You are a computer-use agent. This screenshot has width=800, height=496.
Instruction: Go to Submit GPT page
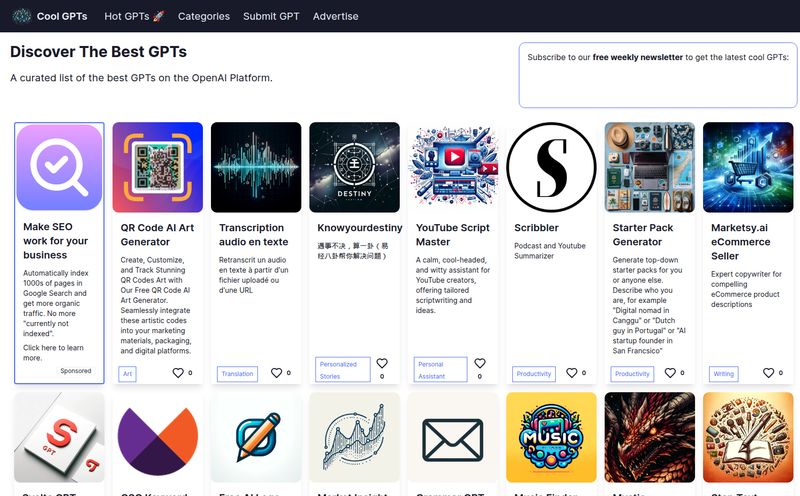[x=271, y=16]
